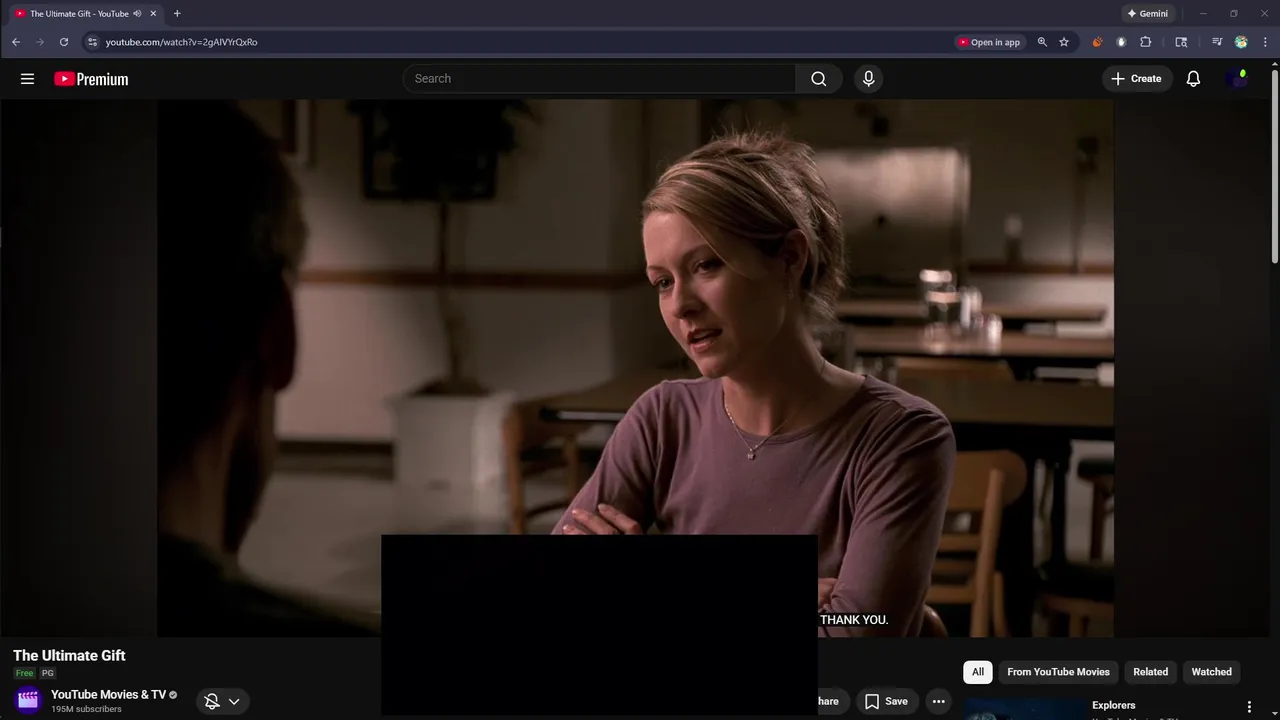This screenshot has height=720, width=1280.
Task: Go to YouTube Premium home logo
Action: [x=91, y=79]
